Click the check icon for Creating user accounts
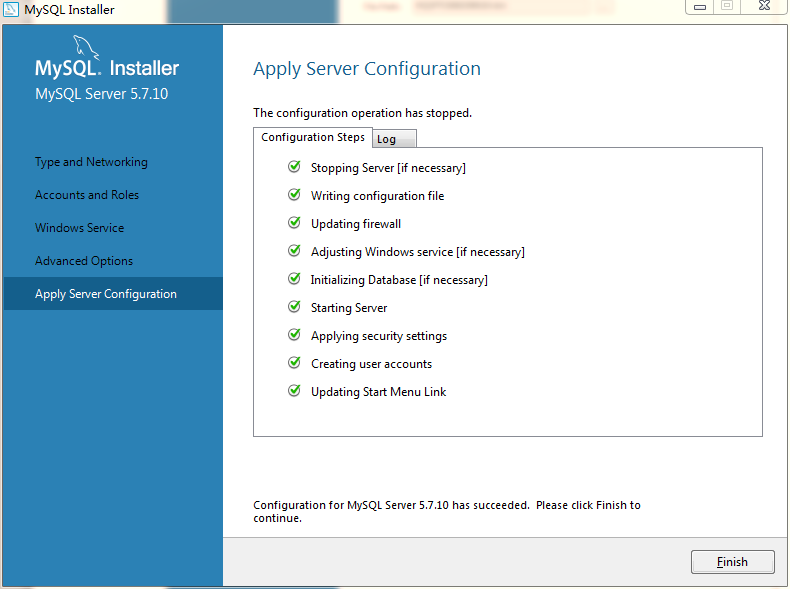Viewport: 790px width, 589px height. point(294,363)
